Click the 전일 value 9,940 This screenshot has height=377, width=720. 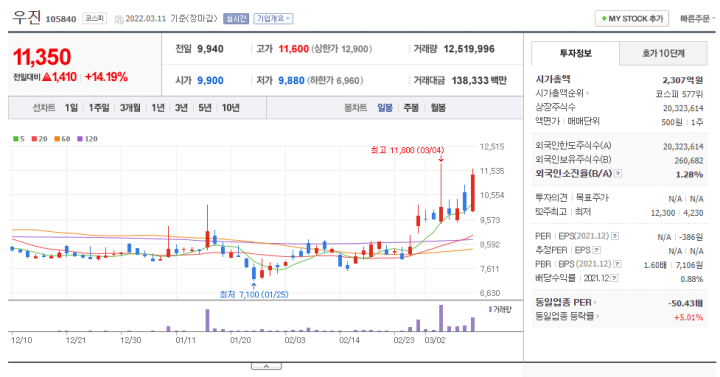[x=210, y=49]
